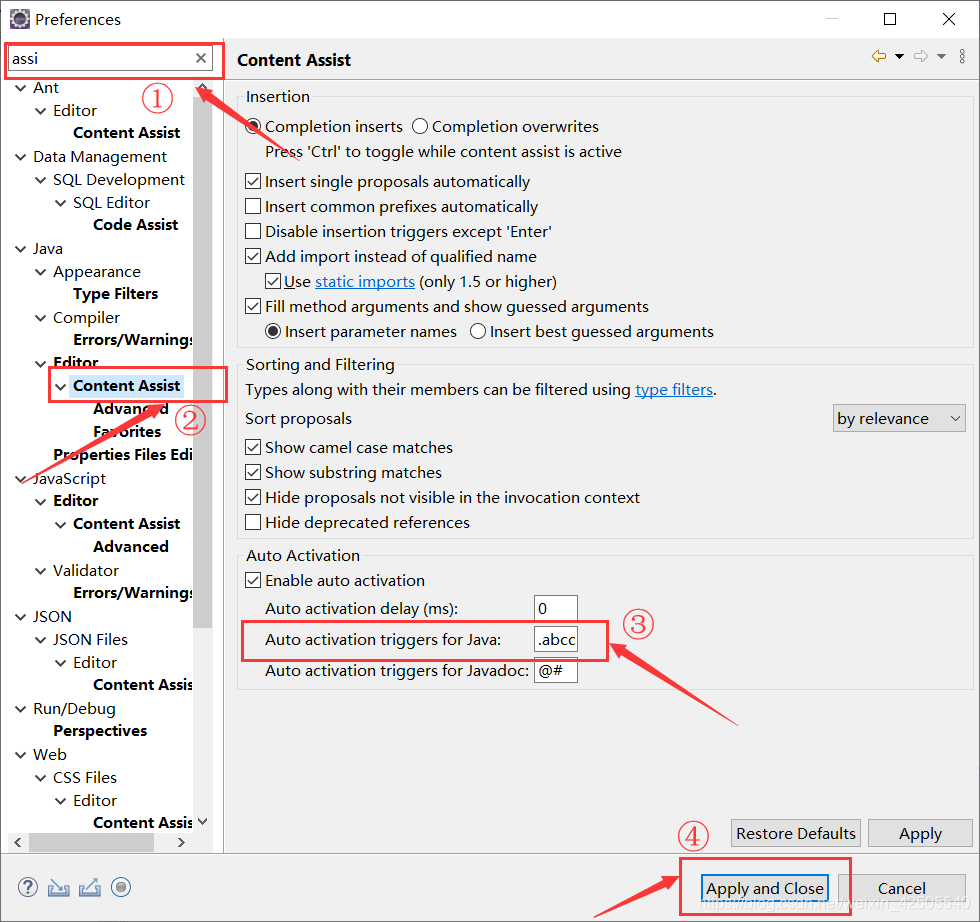Click the Import preferences icon
The image size is (980, 922).
(x=59, y=887)
